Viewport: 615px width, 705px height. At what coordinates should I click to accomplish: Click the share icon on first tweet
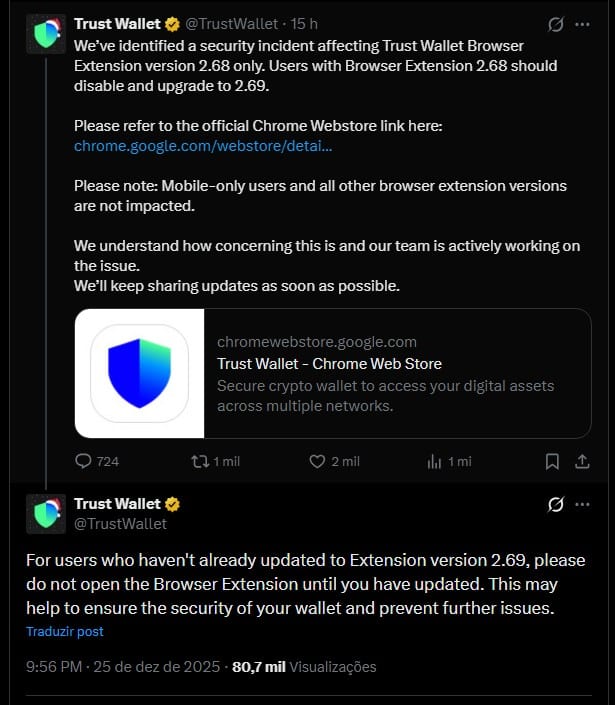582,461
